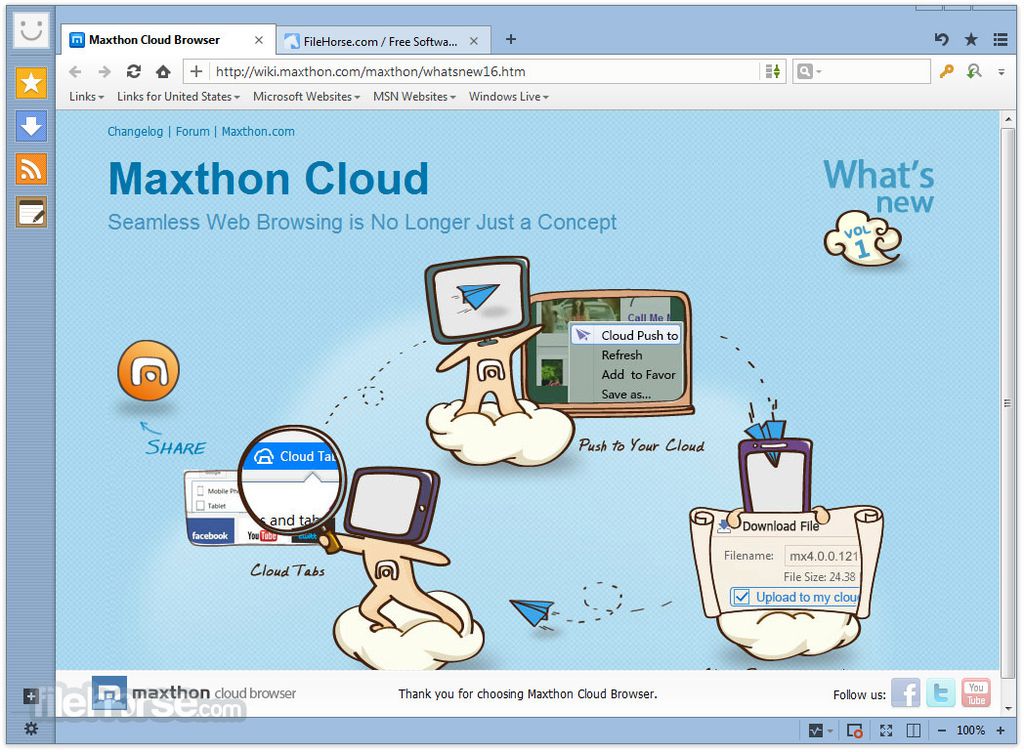Reopen closed tab with undo icon

pos(941,39)
